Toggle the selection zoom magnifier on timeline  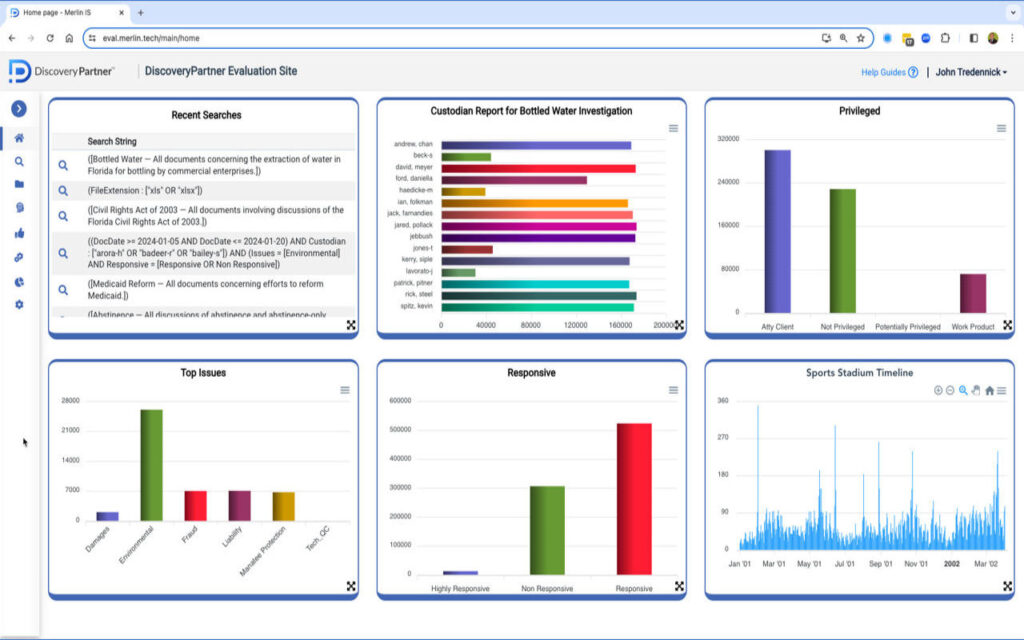point(963,390)
